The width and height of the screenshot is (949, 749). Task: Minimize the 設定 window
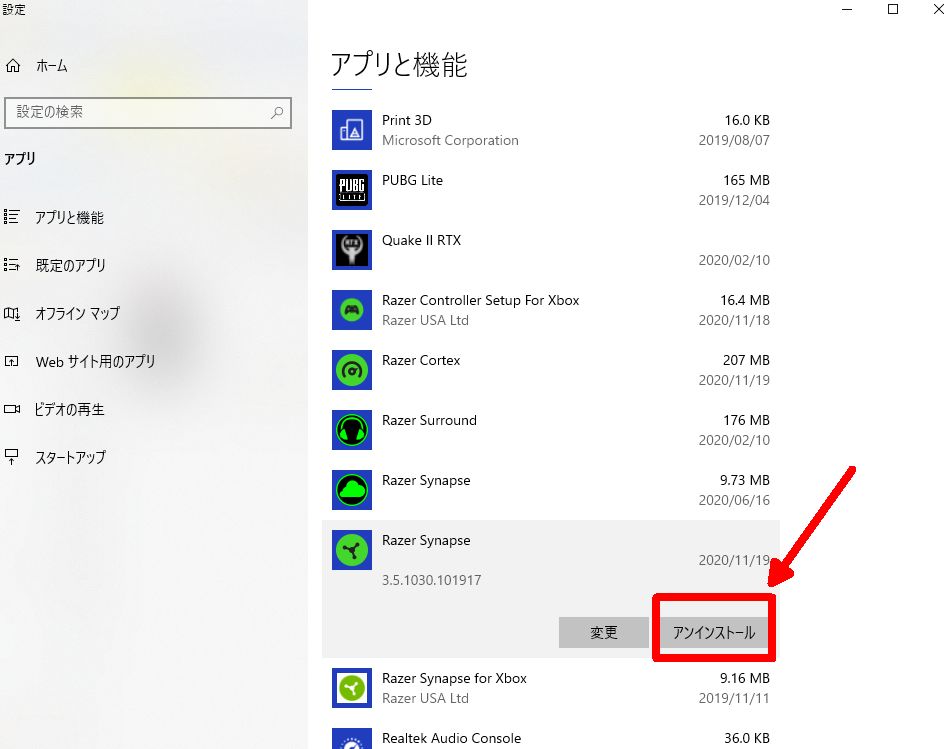tap(847, 9)
